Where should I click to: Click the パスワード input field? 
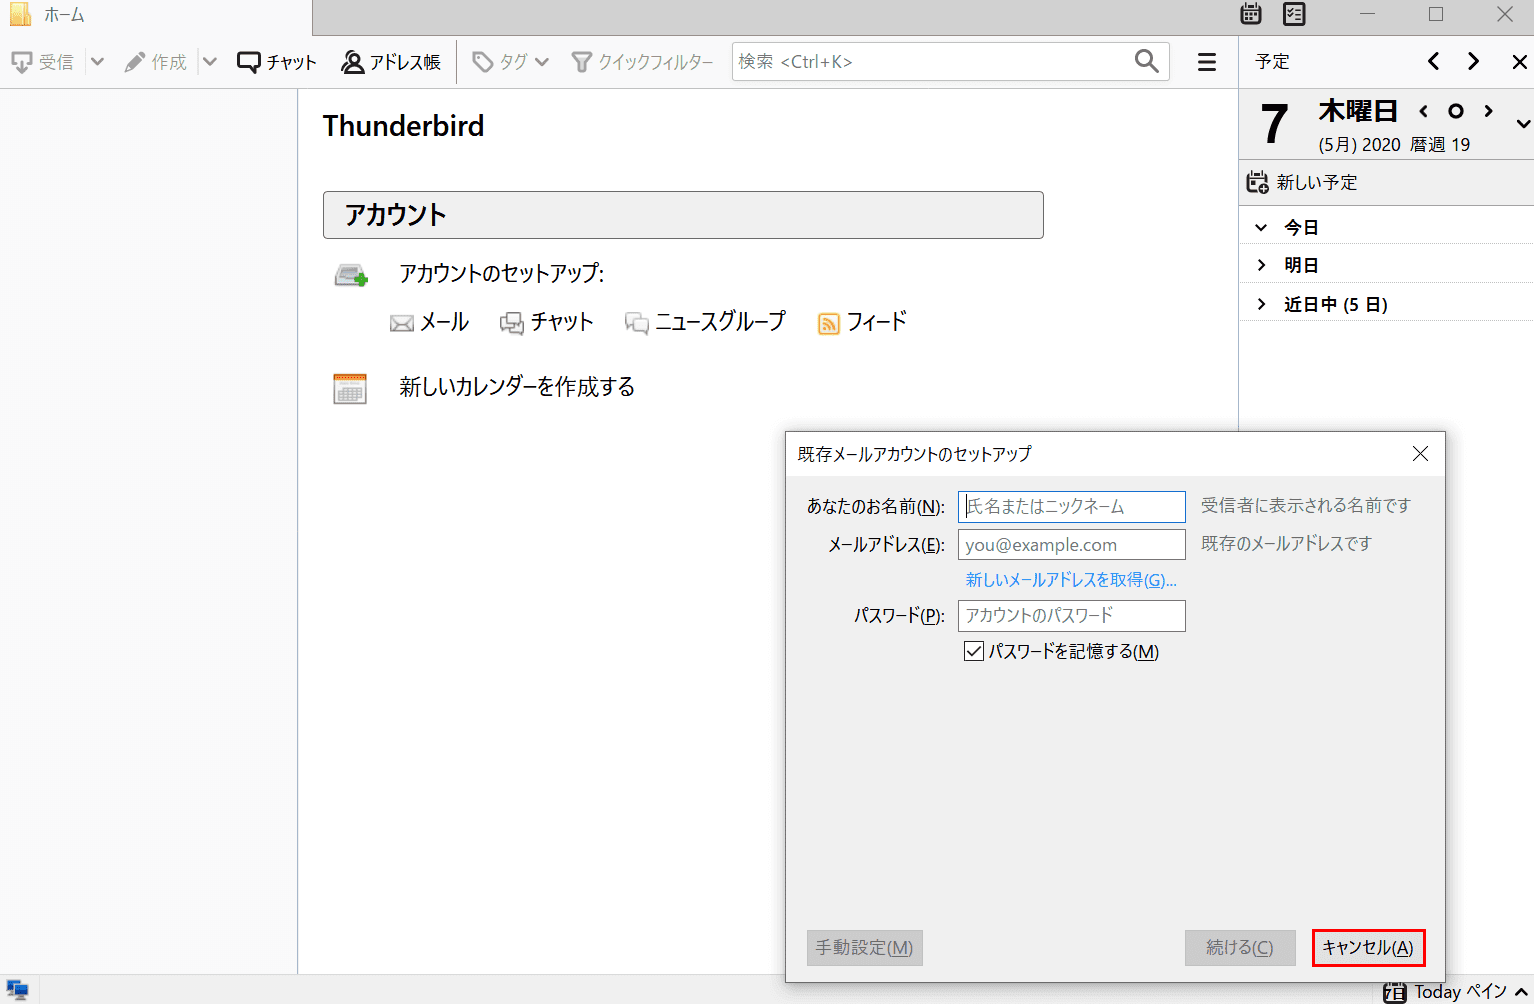point(1072,616)
